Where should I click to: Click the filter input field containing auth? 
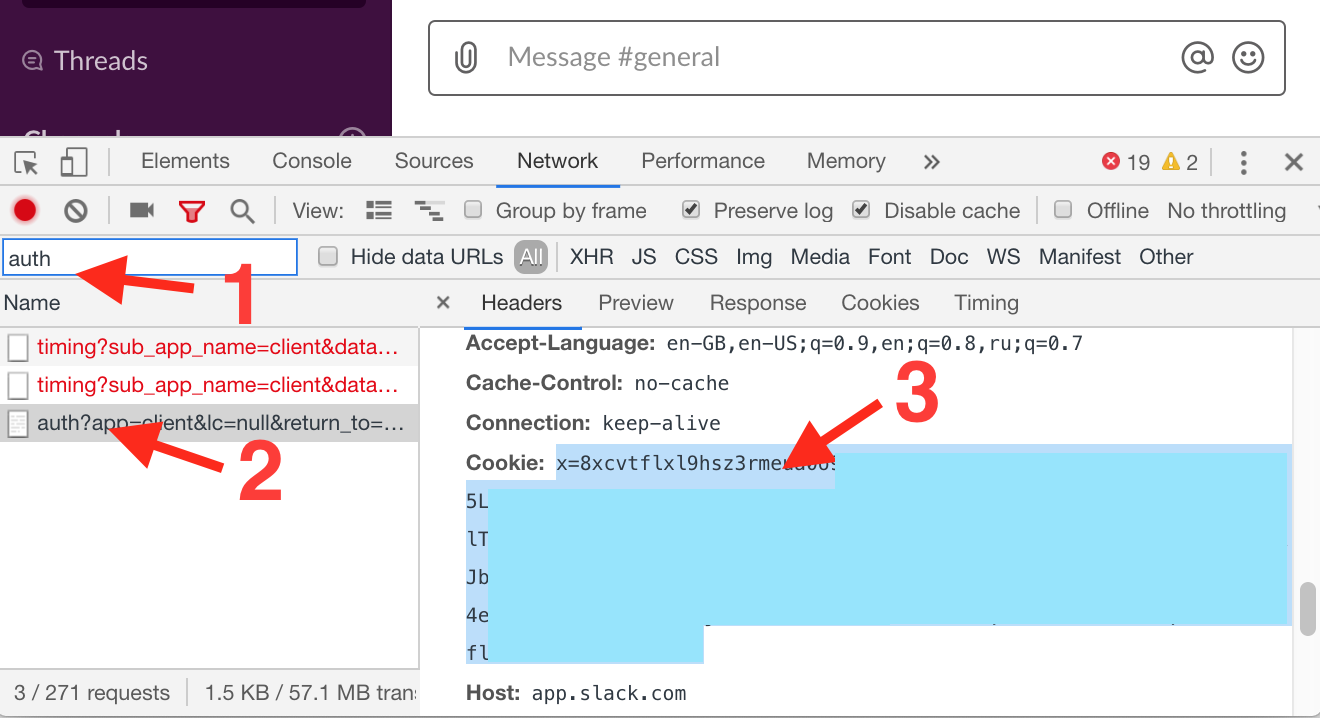point(150,257)
